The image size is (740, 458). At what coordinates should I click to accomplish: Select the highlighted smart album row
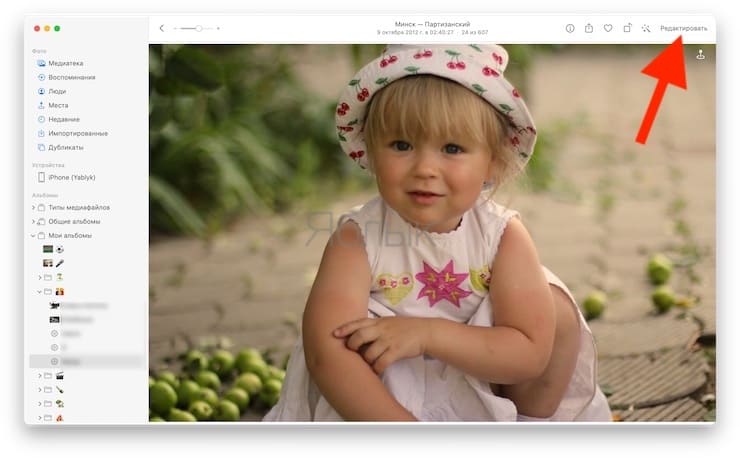click(86, 361)
